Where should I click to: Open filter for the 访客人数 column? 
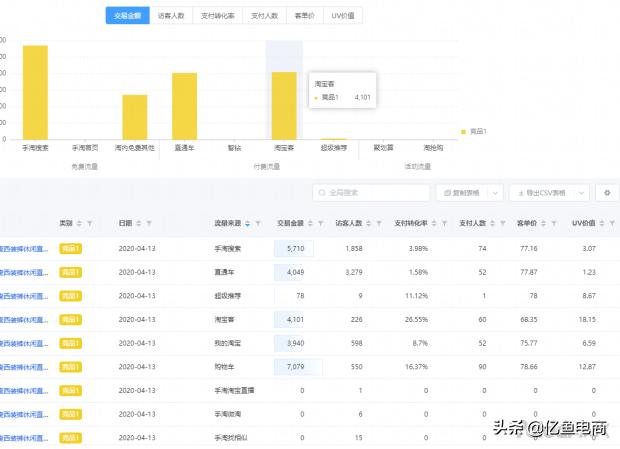(x=379, y=223)
